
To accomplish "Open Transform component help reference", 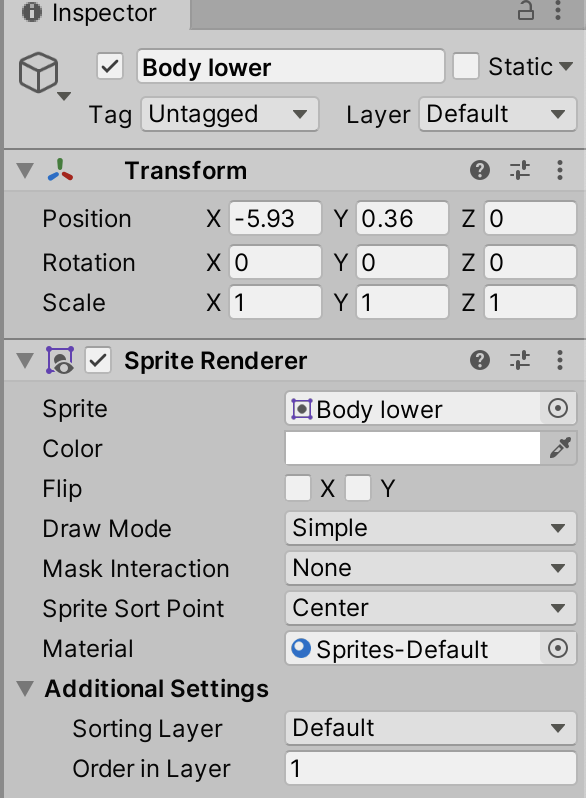I will [x=480, y=170].
